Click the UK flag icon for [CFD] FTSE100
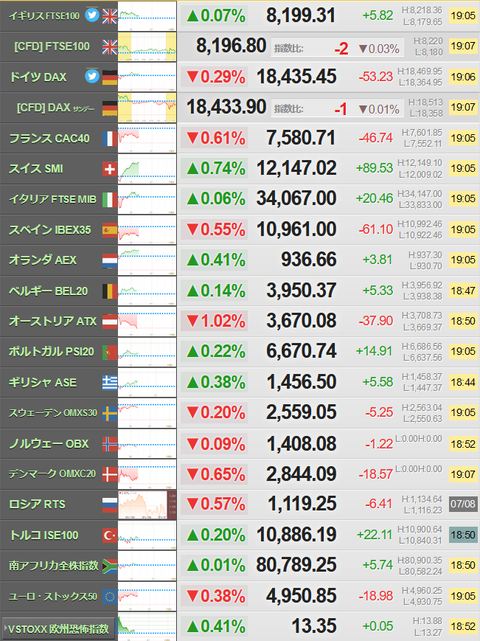Image resolution: width=480 pixels, height=641 pixels. point(110,47)
